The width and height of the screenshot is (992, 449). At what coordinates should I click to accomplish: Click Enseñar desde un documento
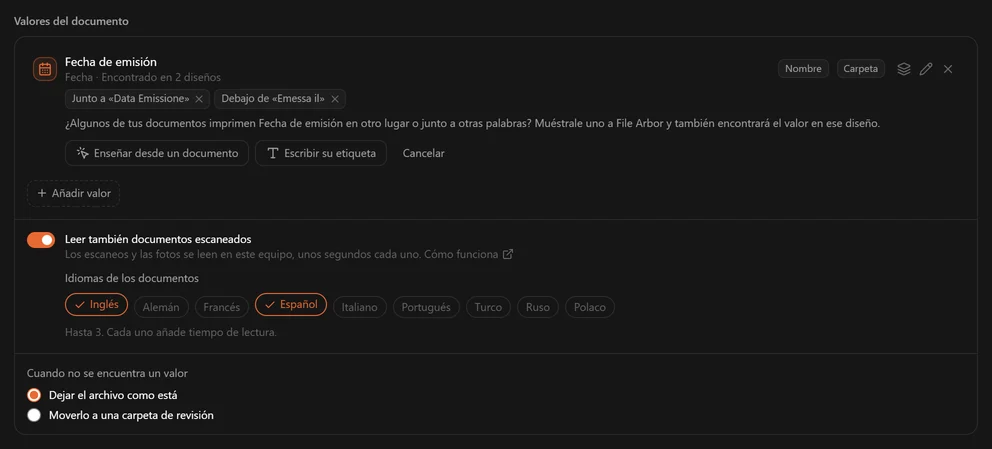(x=157, y=153)
